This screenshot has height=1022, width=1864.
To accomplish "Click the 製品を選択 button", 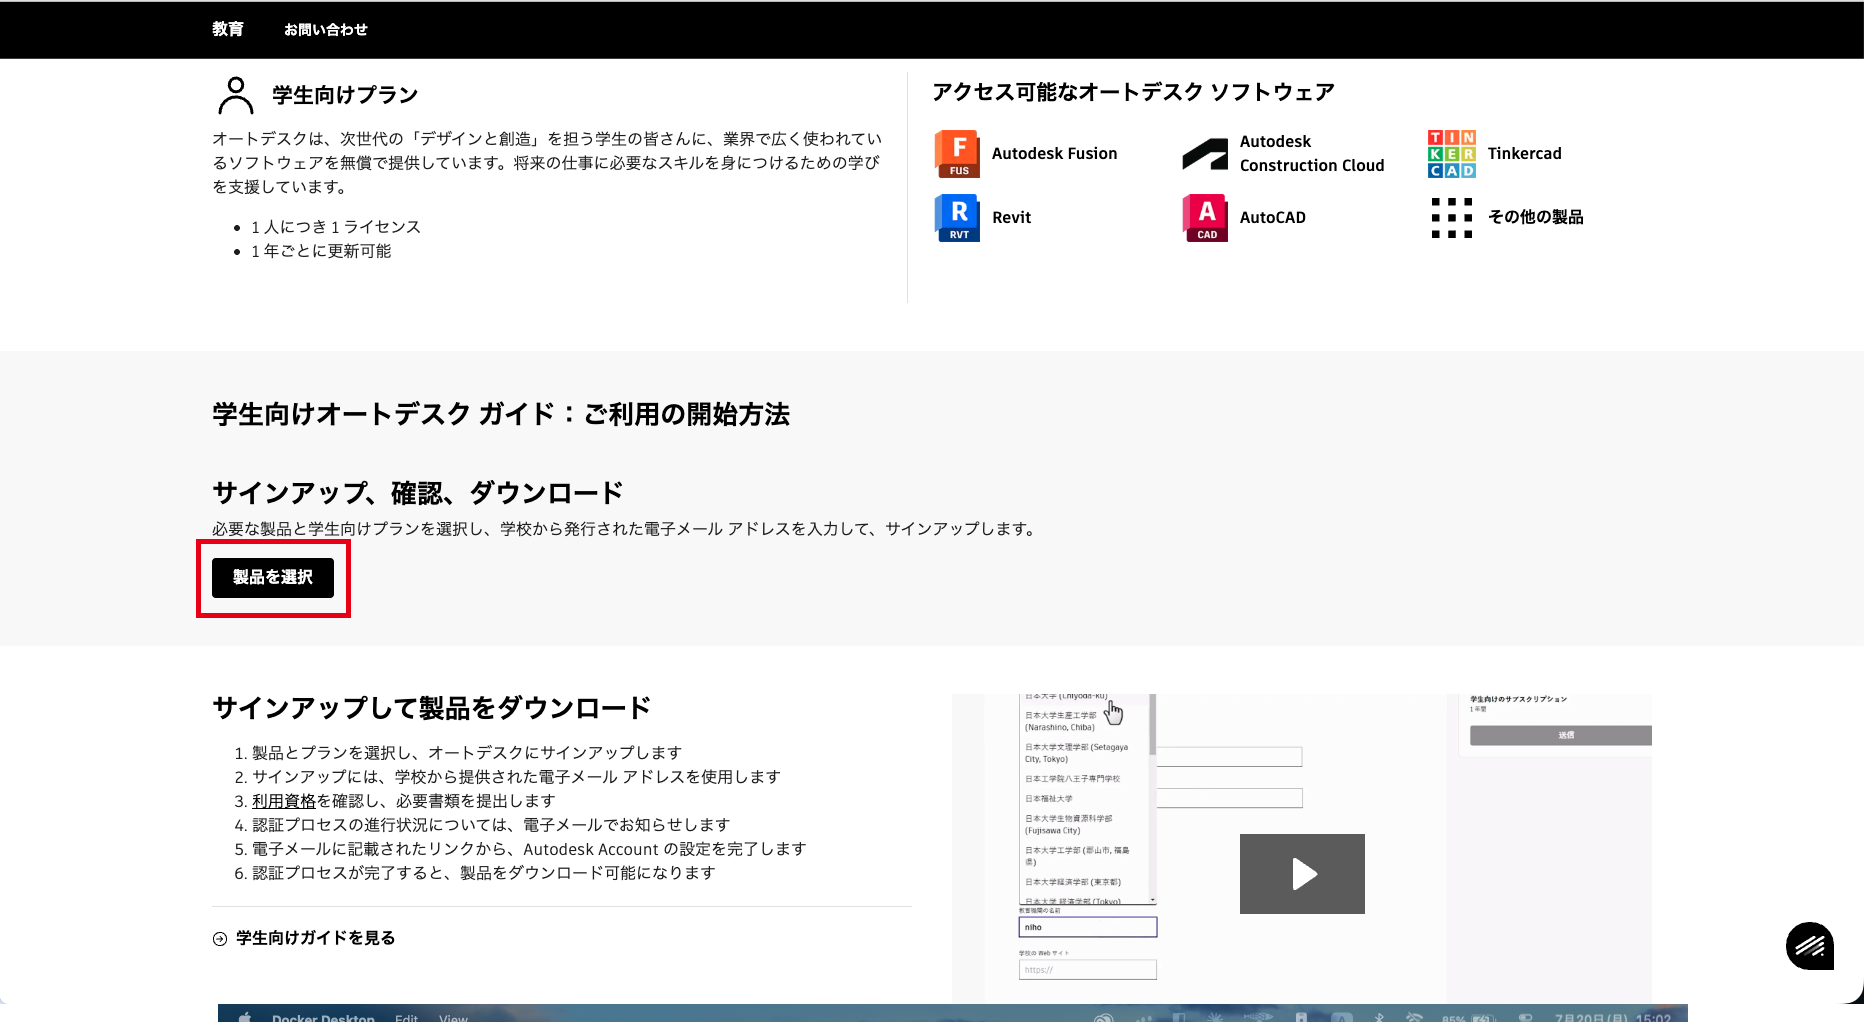I will [x=273, y=578].
